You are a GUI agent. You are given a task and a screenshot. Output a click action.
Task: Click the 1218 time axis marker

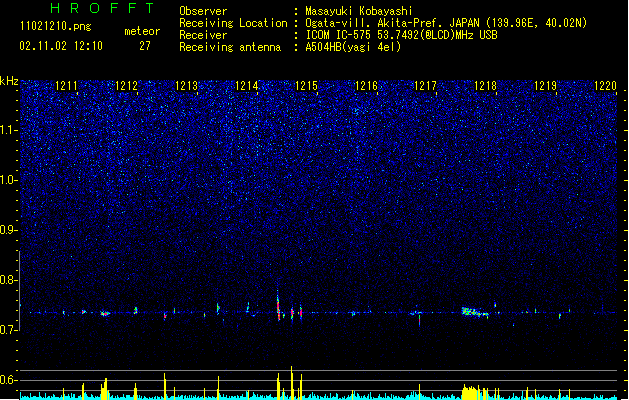(485, 86)
